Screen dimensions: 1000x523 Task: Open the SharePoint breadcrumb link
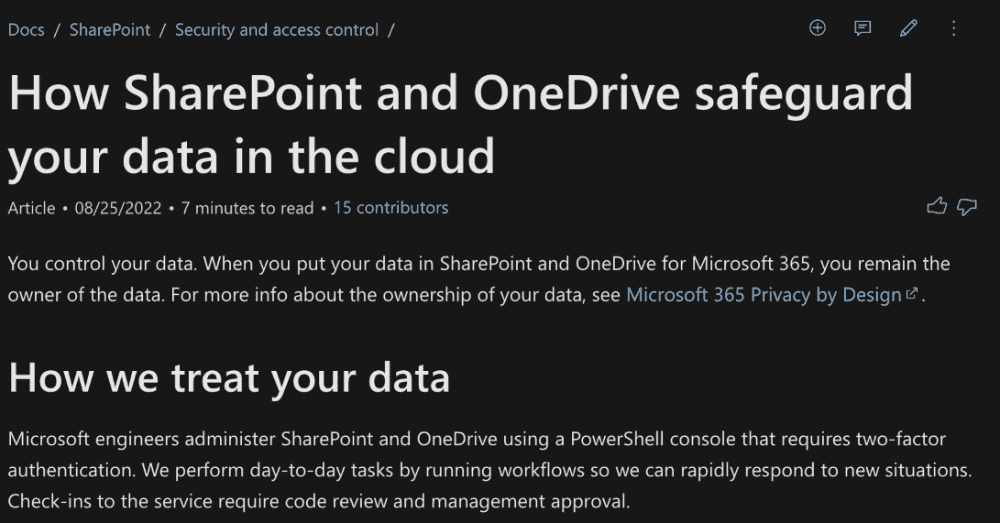click(x=110, y=30)
